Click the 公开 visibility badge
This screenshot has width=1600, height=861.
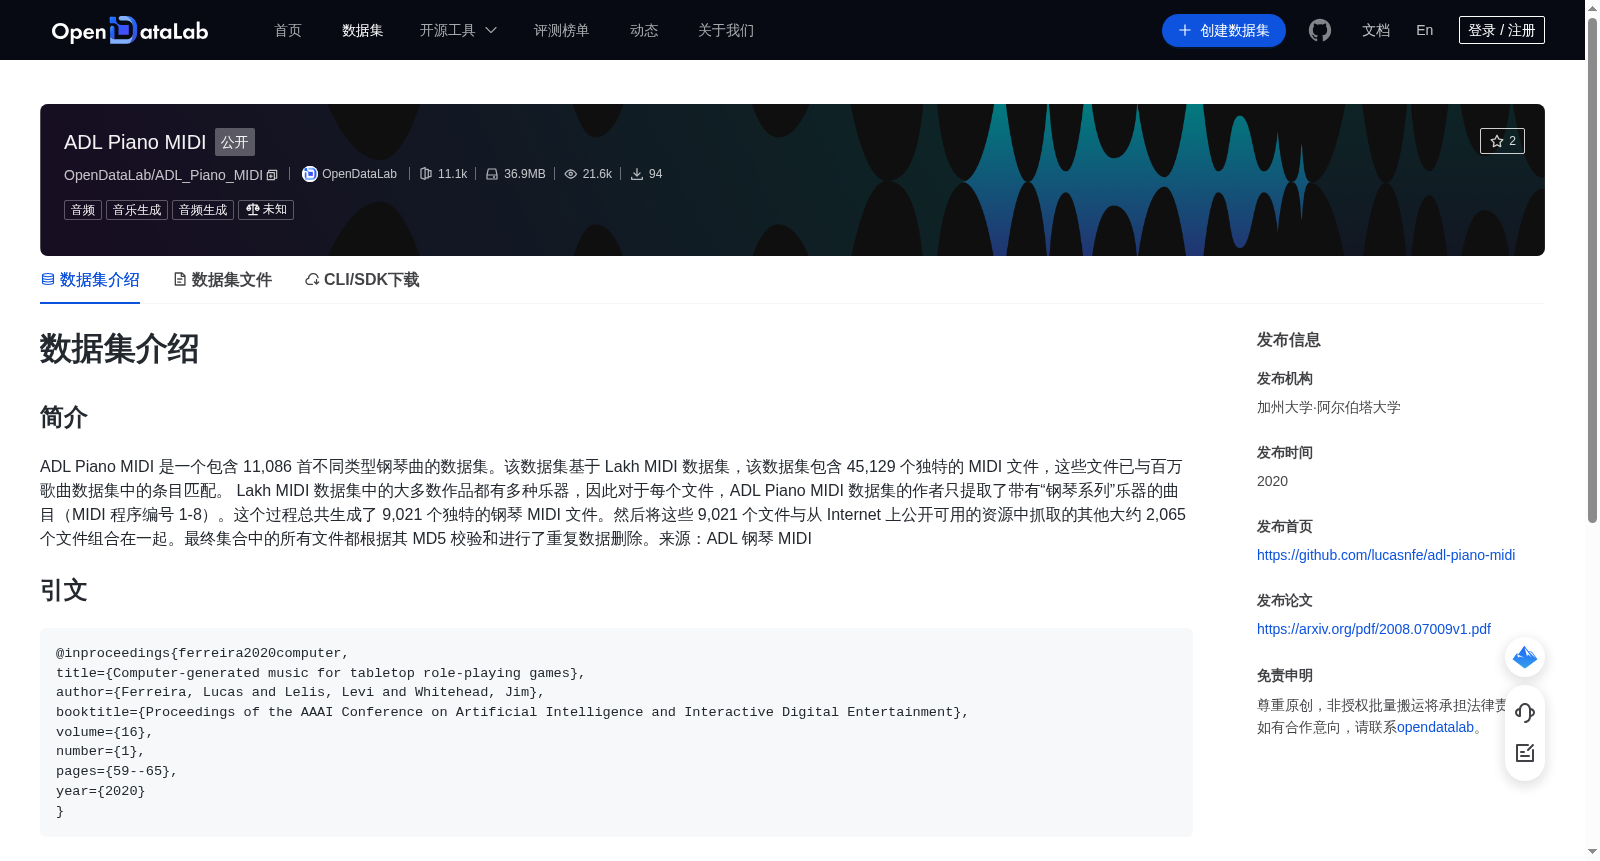click(235, 142)
